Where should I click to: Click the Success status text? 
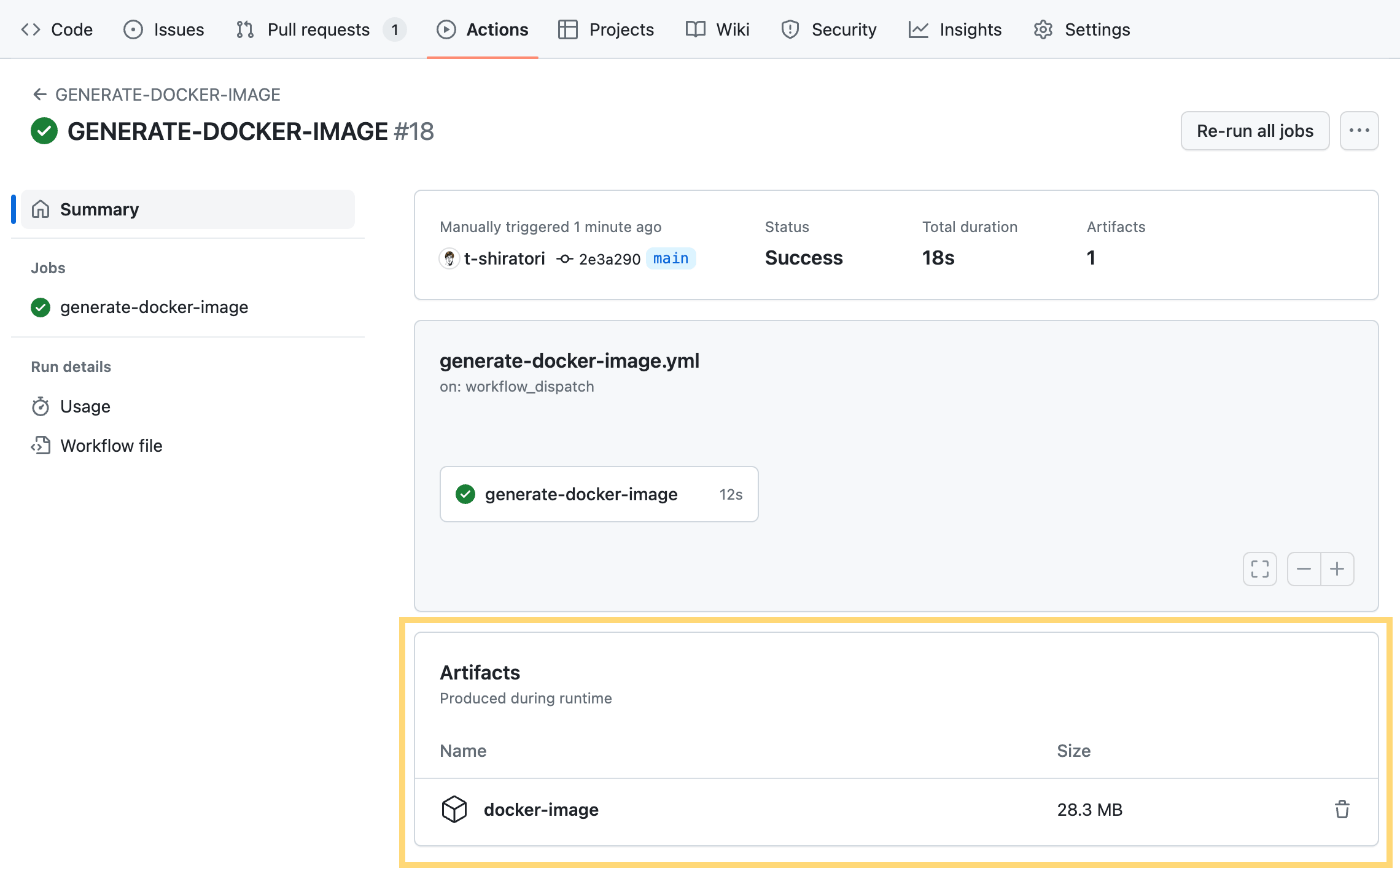pyautogui.click(x=804, y=258)
